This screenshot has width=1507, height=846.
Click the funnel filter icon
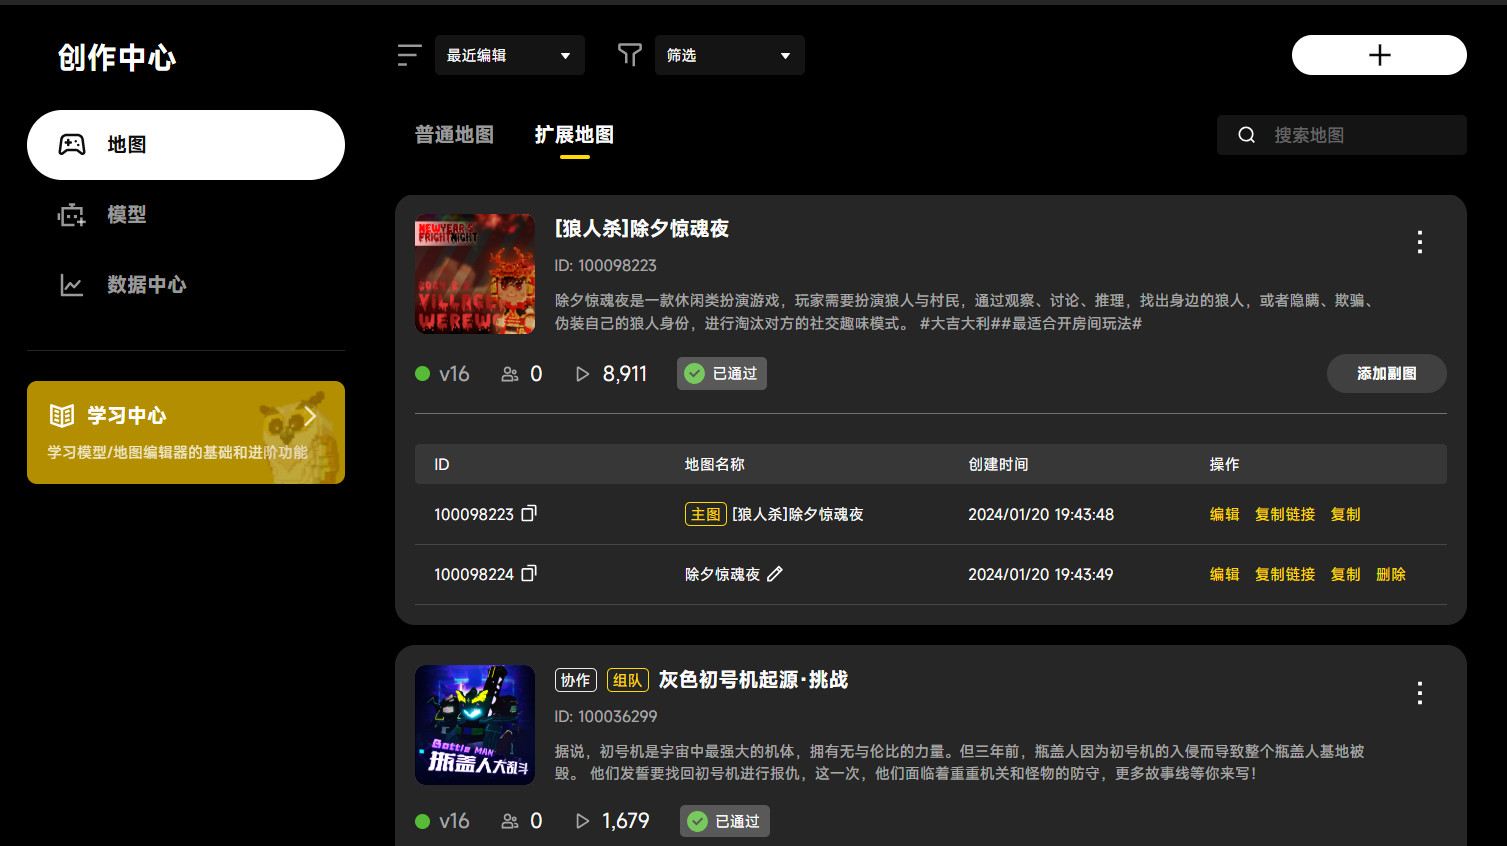click(x=629, y=55)
